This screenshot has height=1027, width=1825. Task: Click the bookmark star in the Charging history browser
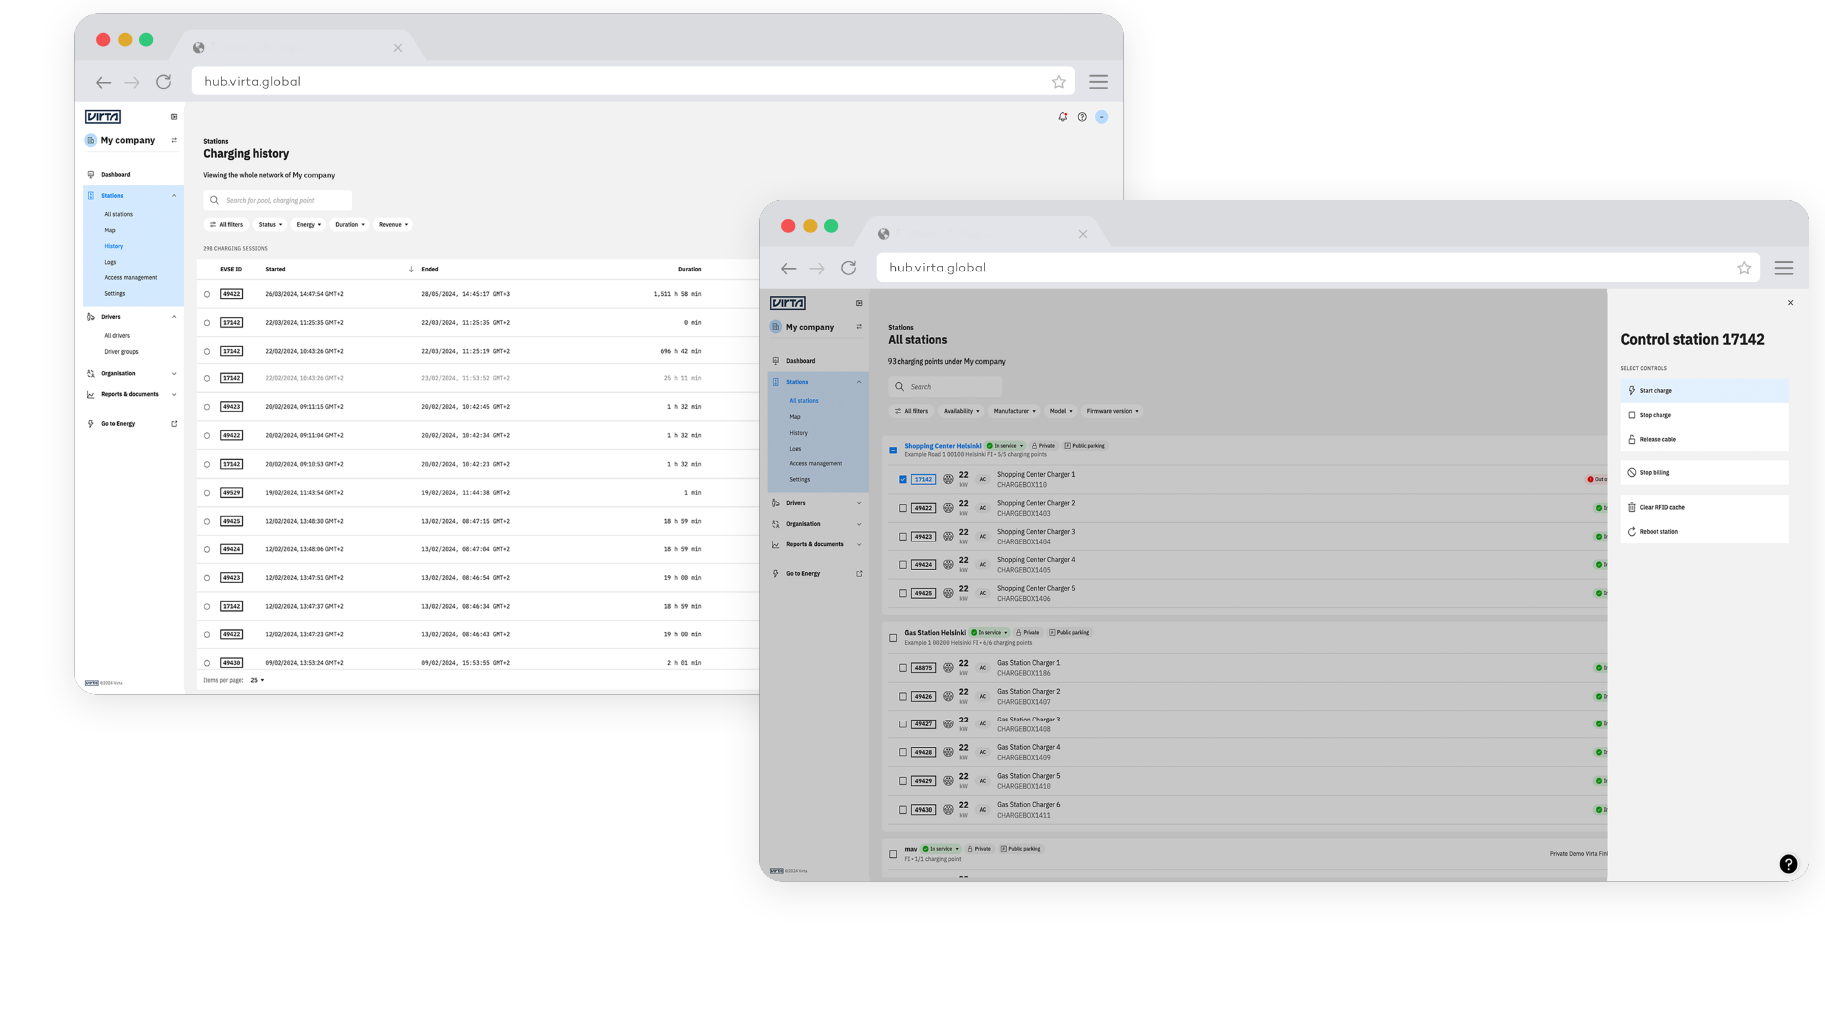click(x=1058, y=82)
